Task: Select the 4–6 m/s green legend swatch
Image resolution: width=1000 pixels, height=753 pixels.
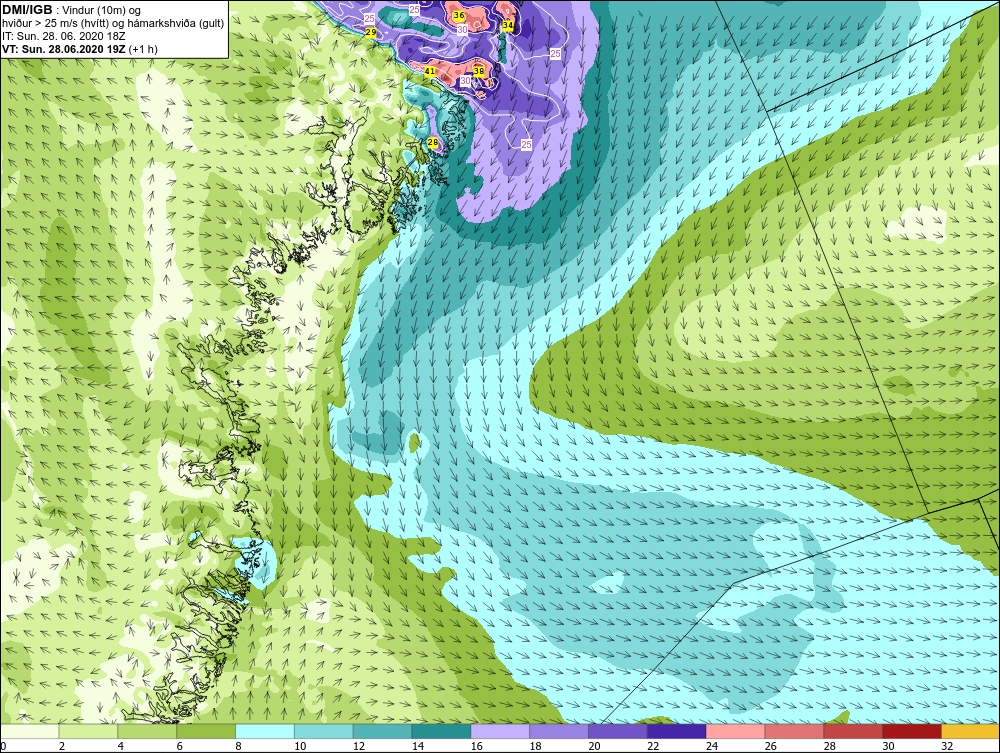Action: [147, 731]
